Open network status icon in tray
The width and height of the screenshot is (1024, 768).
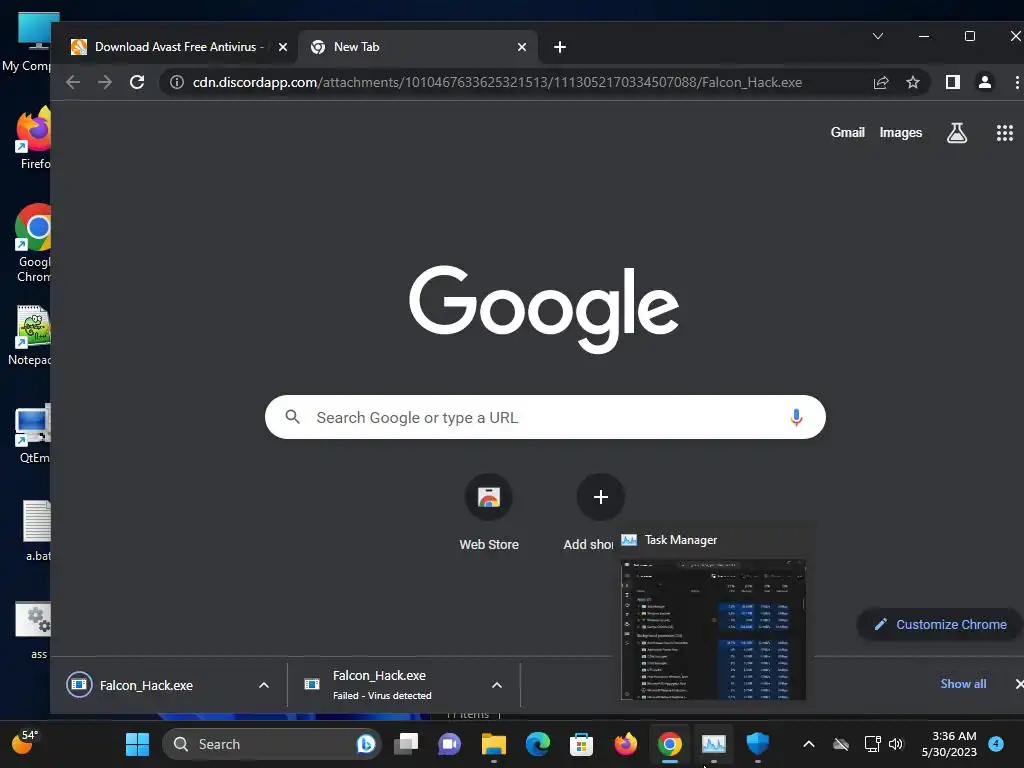[x=872, y=744]
